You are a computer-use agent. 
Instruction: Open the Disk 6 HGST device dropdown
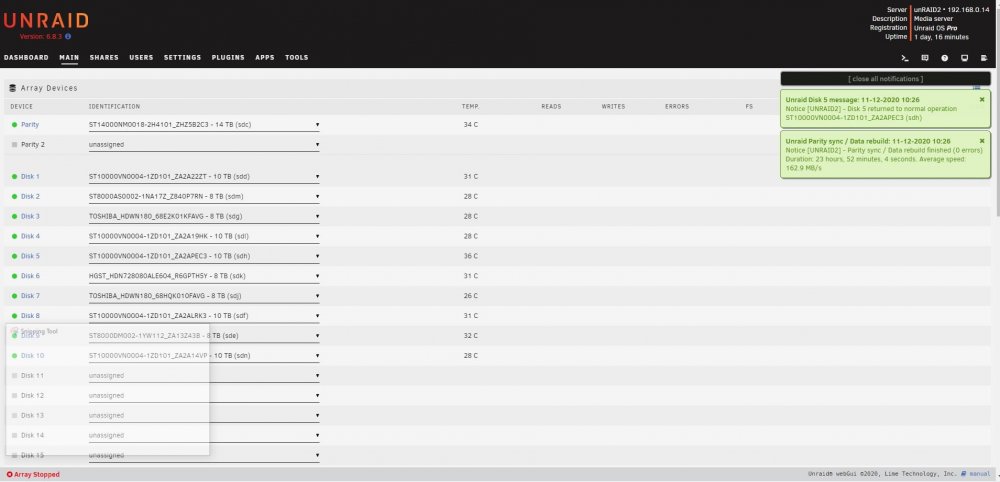click(204, 276)
